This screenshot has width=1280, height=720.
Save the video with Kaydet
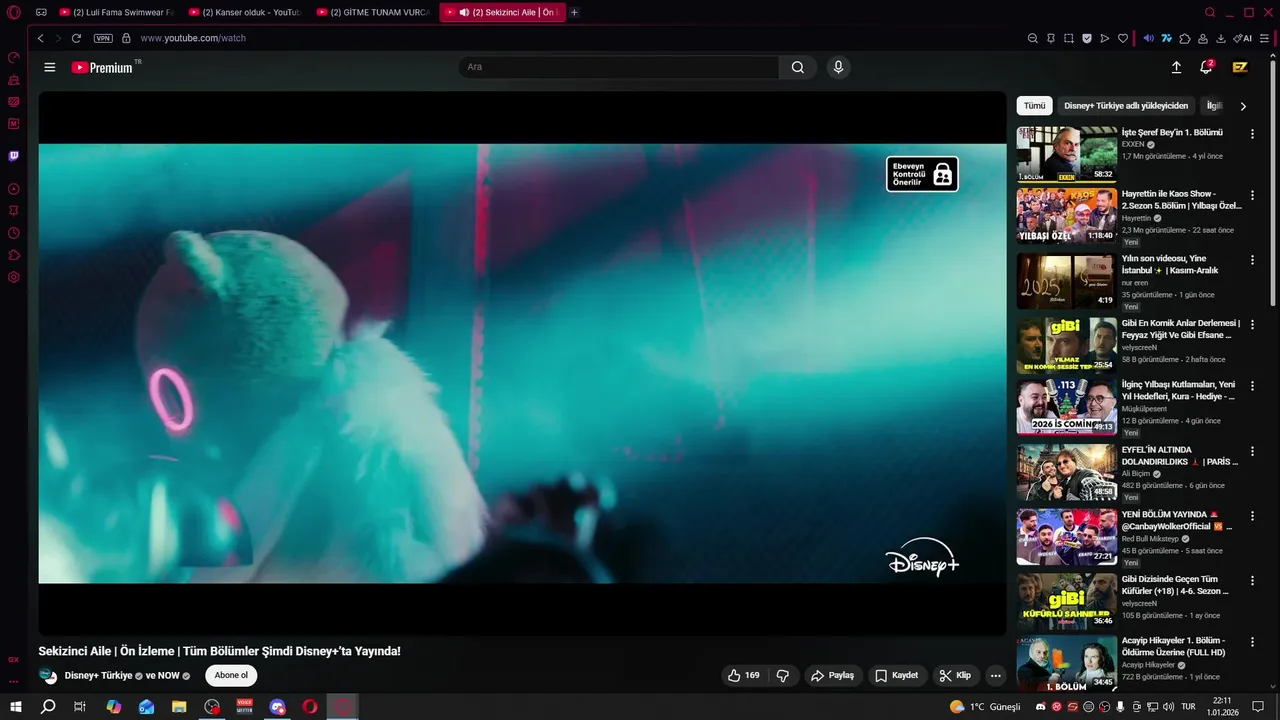click(896, 675)
